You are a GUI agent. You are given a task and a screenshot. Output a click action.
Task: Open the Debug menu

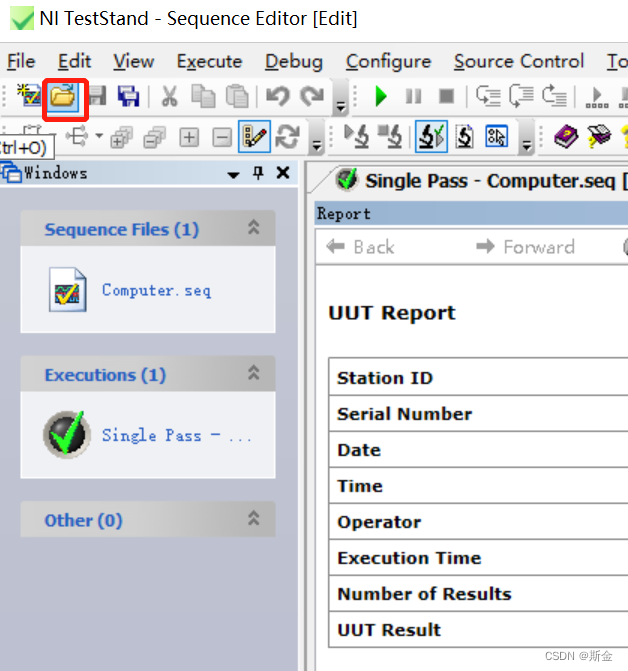point(293,61)
